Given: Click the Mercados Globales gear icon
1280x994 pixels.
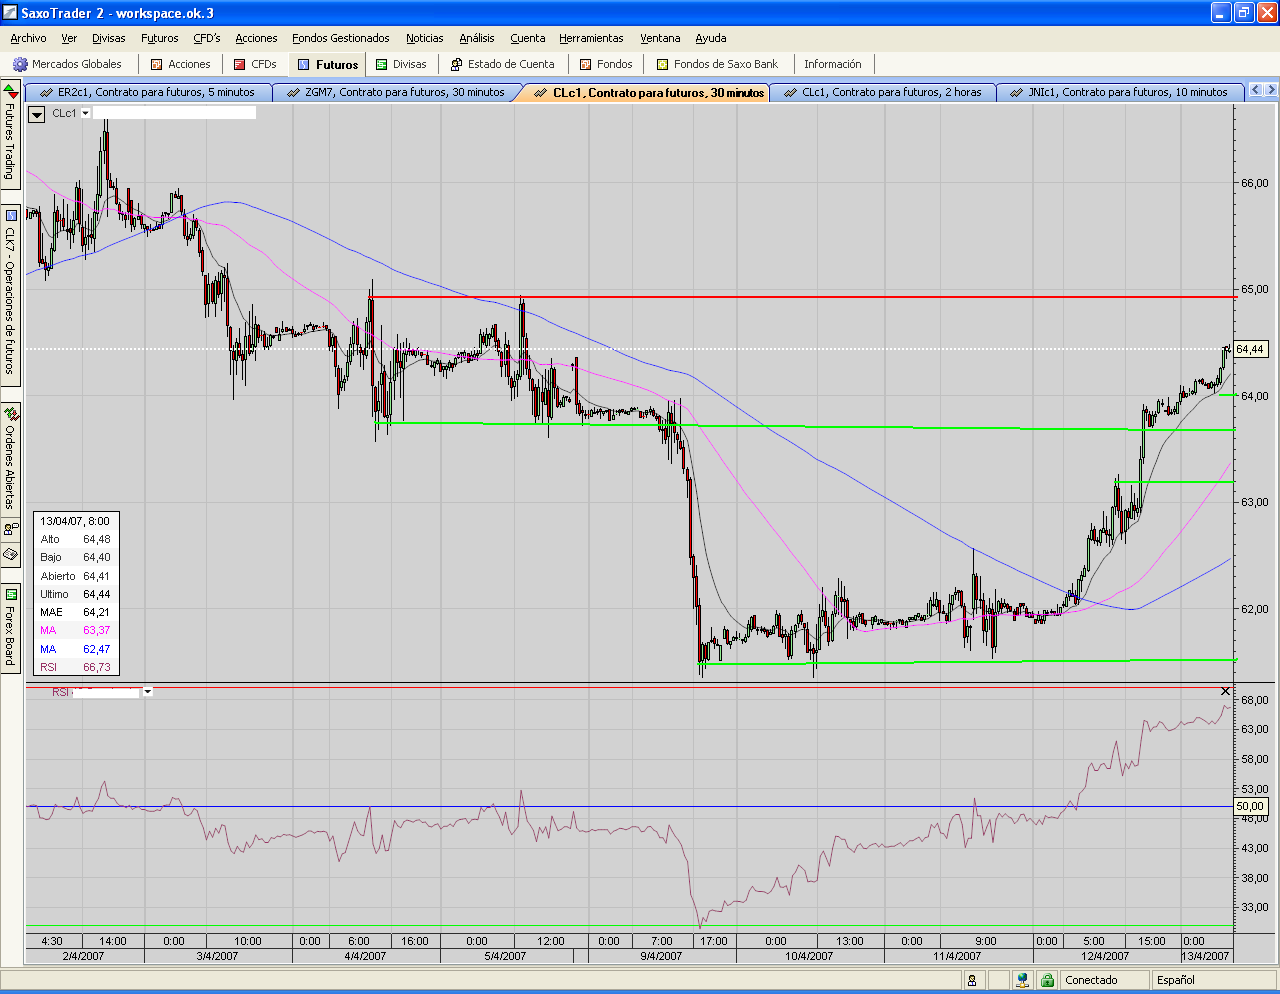Looking at the screenshot, I should (x=20, y=64).
